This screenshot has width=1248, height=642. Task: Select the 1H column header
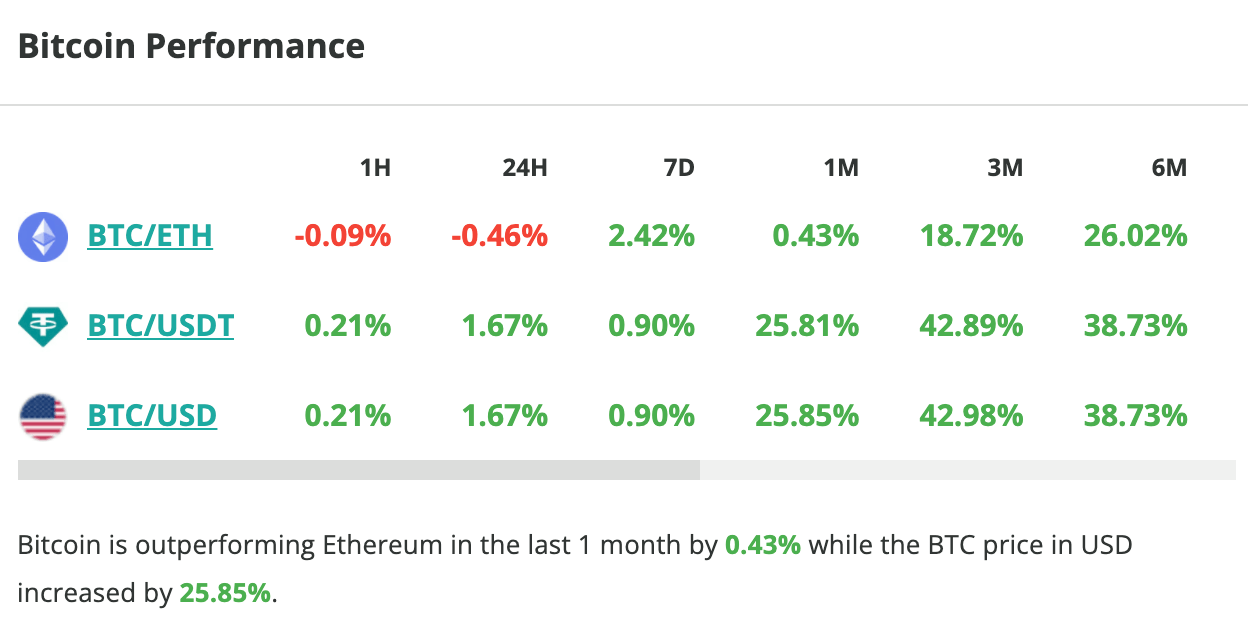pos(375,168)
